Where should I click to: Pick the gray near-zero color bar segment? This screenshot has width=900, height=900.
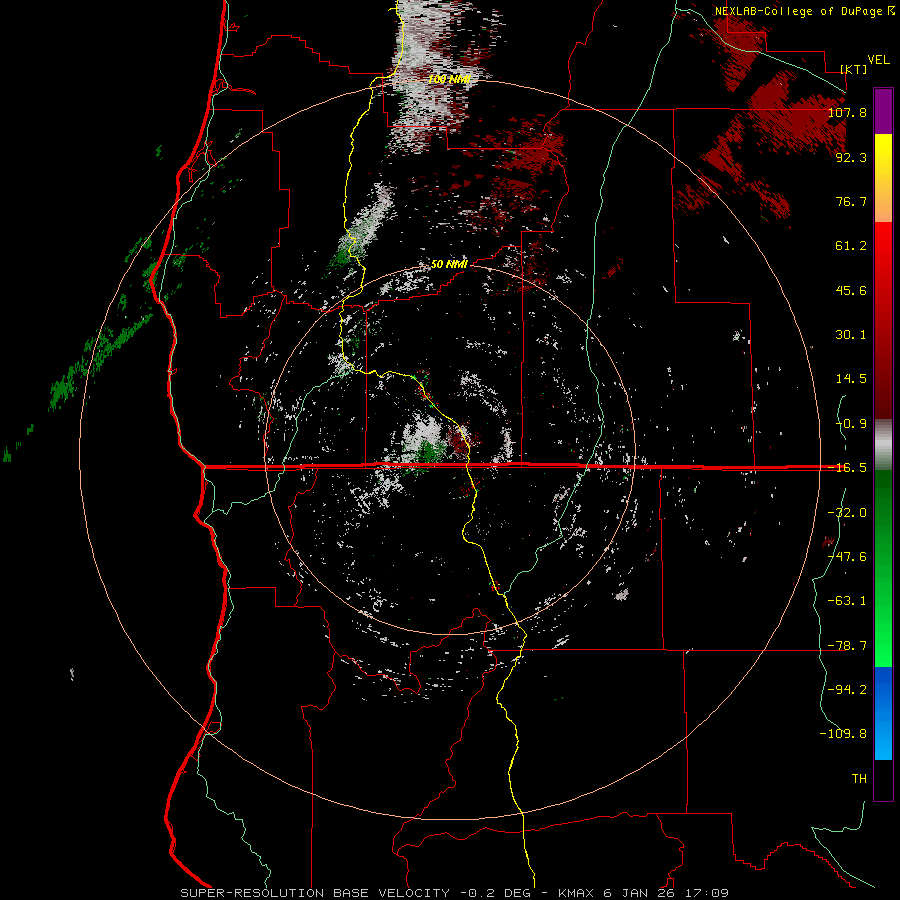(x=883, y=445)
